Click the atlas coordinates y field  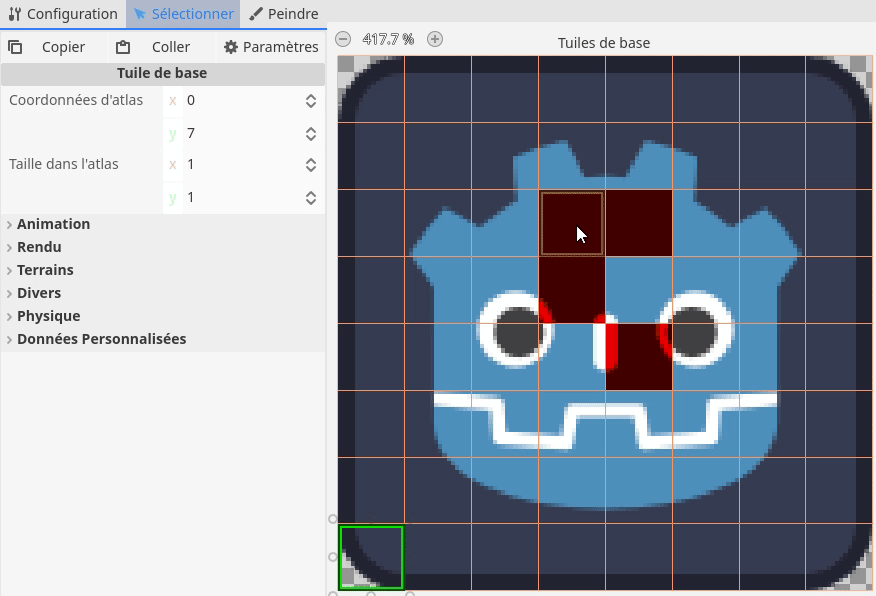(x=244, y=133)
